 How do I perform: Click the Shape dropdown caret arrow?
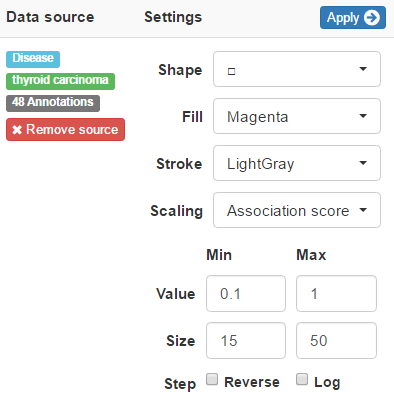coord(363,69)
